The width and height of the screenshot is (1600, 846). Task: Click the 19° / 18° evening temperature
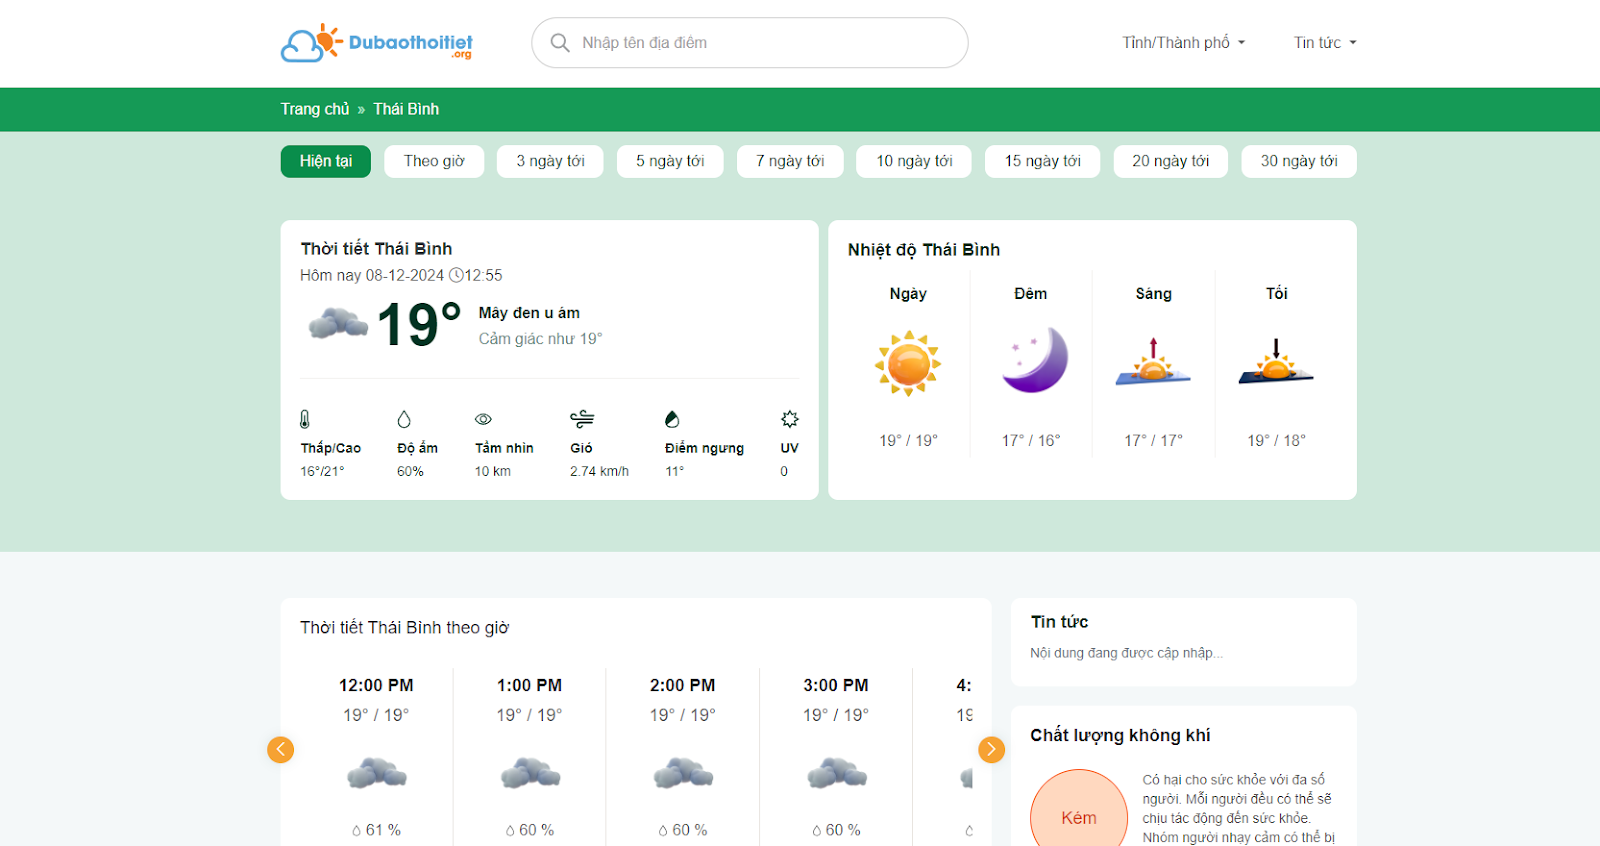click(x=1276, y=440)
